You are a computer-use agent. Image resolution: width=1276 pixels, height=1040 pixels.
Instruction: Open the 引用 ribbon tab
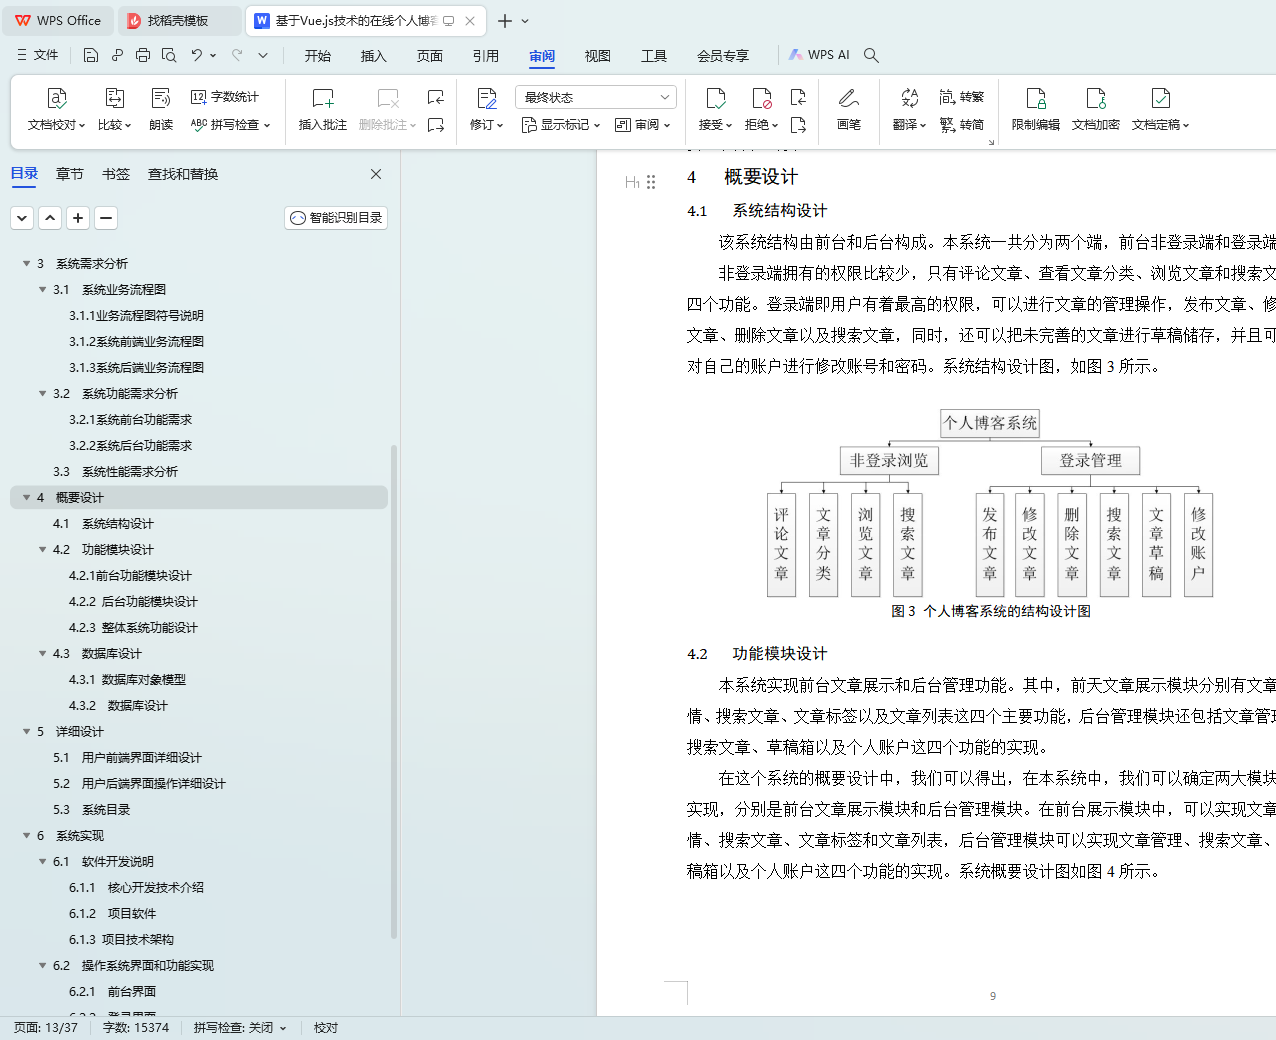[486, 56]
